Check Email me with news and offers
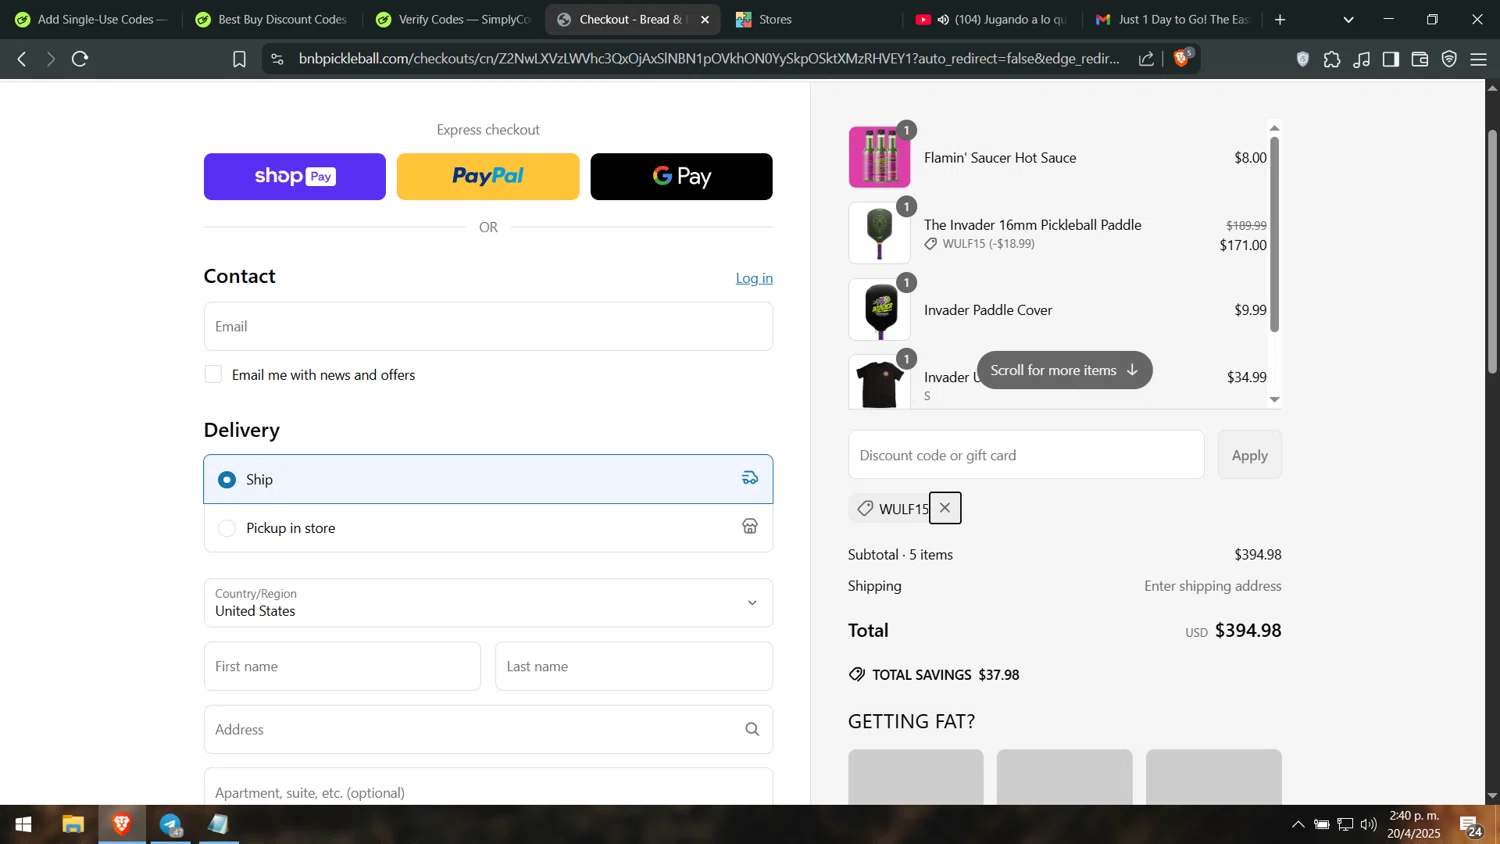The image size is (1500, 844). coord(213,374)
